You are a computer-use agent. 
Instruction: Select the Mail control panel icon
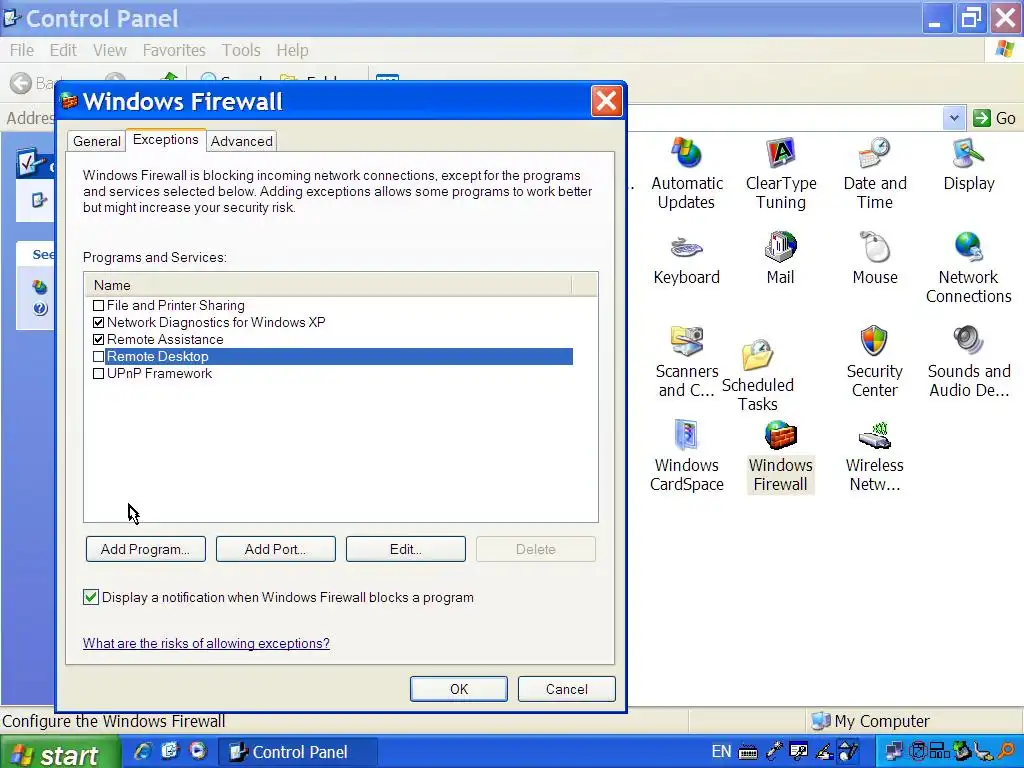pos(780,259)
